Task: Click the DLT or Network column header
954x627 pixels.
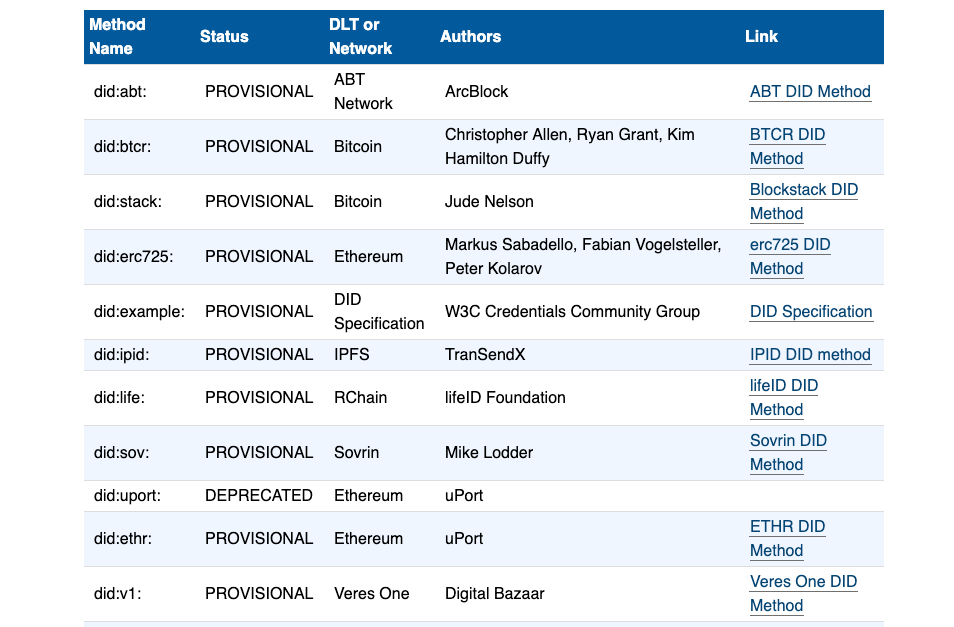Action: point(360,36)
